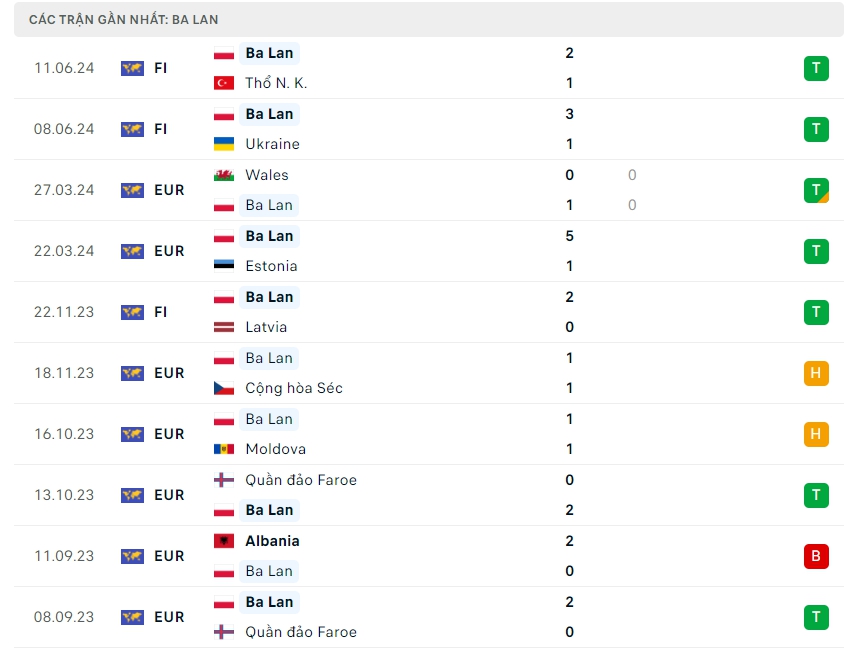The image size is (859, 650).
Task: Click the Czech Republic flag icon
Action: coord(224,388)
